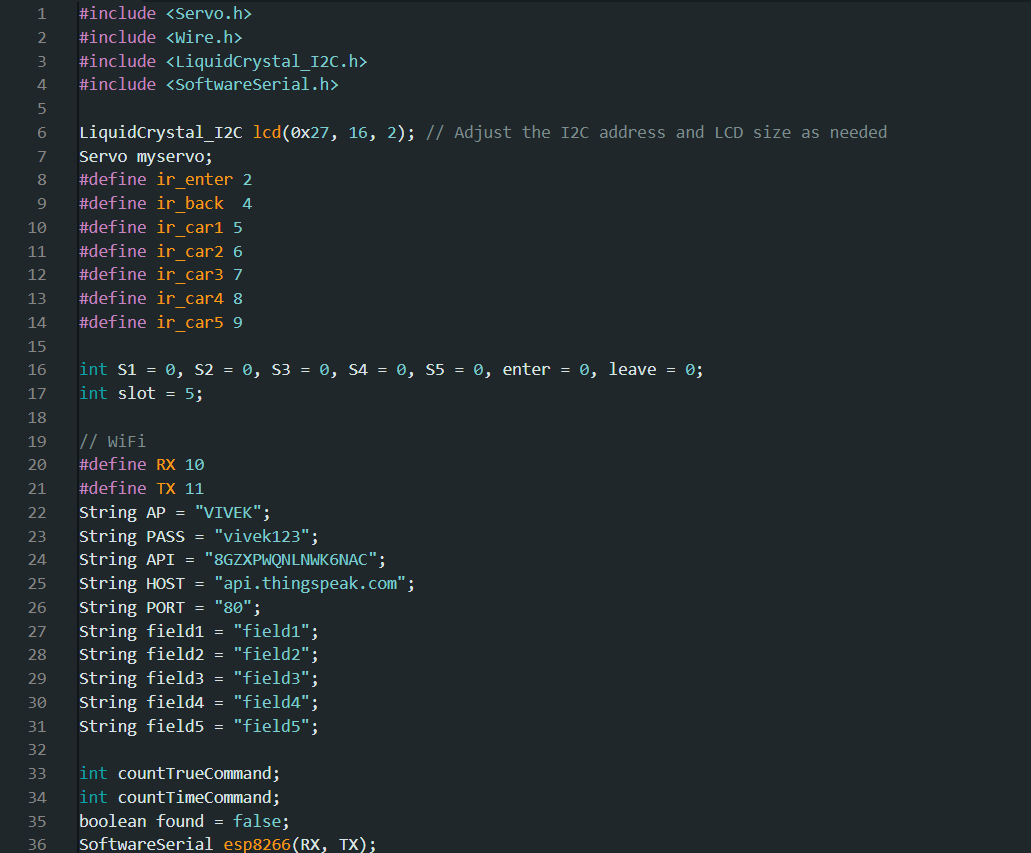Viewport: 1031px width, 853px height.
Task: Place cursor on the ir_car3 macro
Action: [x=190, y=275]
